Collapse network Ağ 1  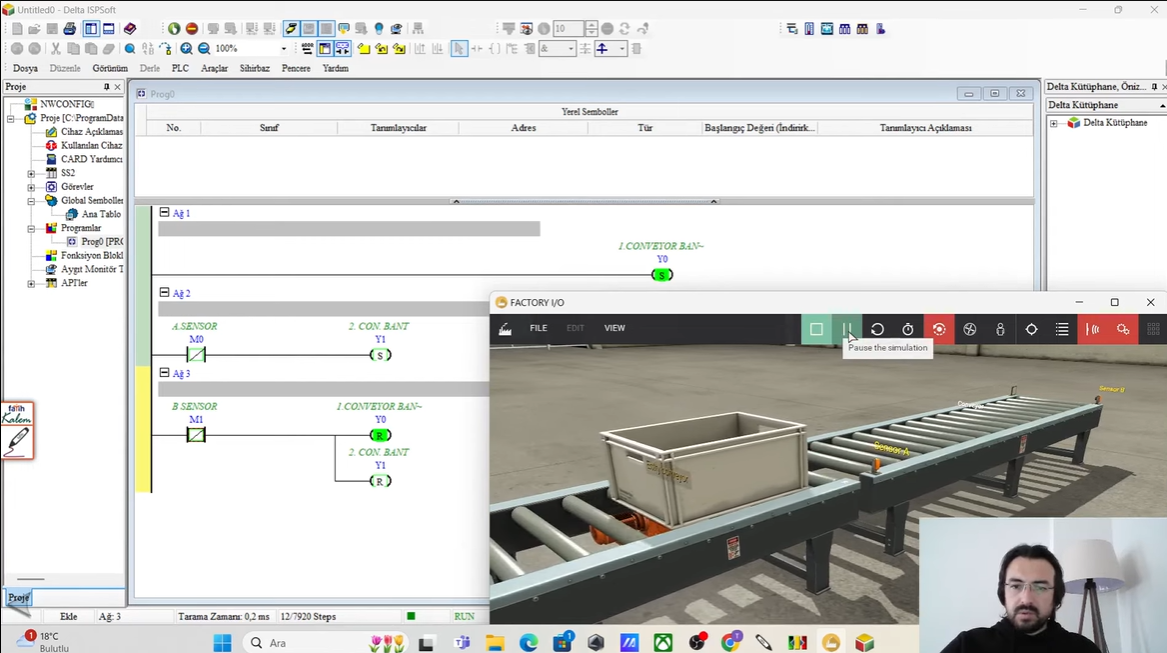click(164, 212)
